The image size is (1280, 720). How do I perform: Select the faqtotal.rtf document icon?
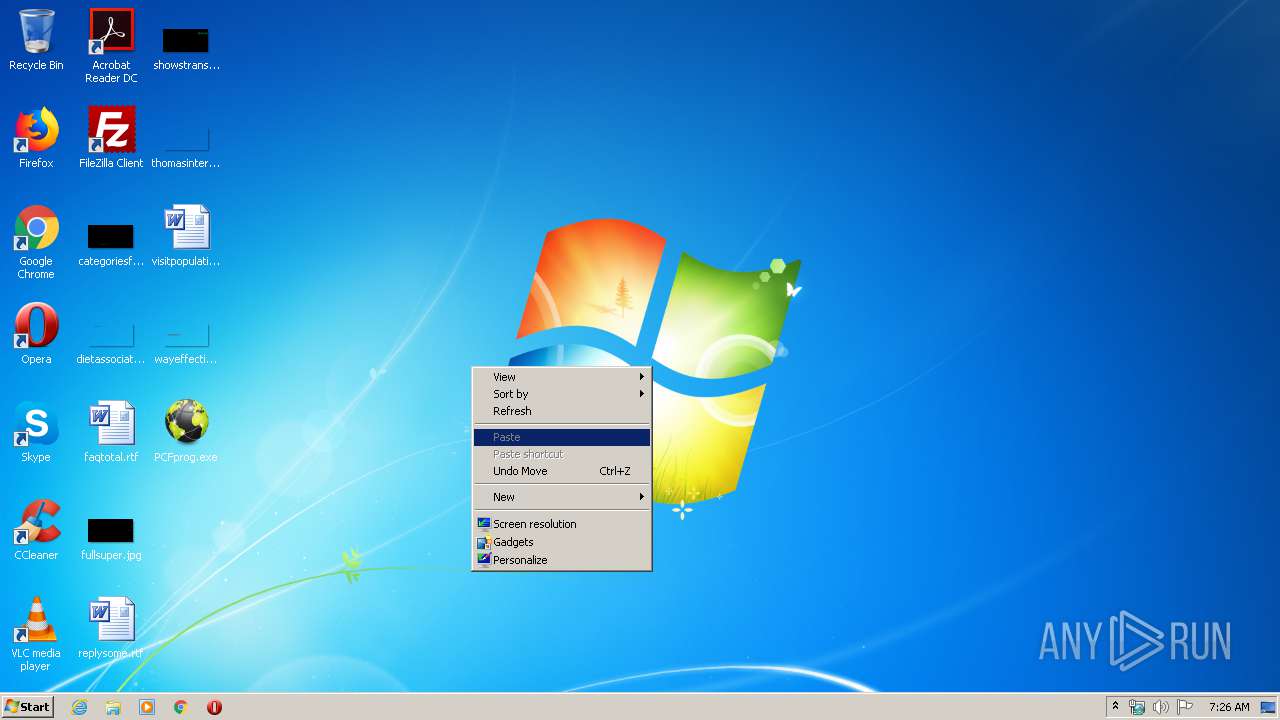point(111,432)
